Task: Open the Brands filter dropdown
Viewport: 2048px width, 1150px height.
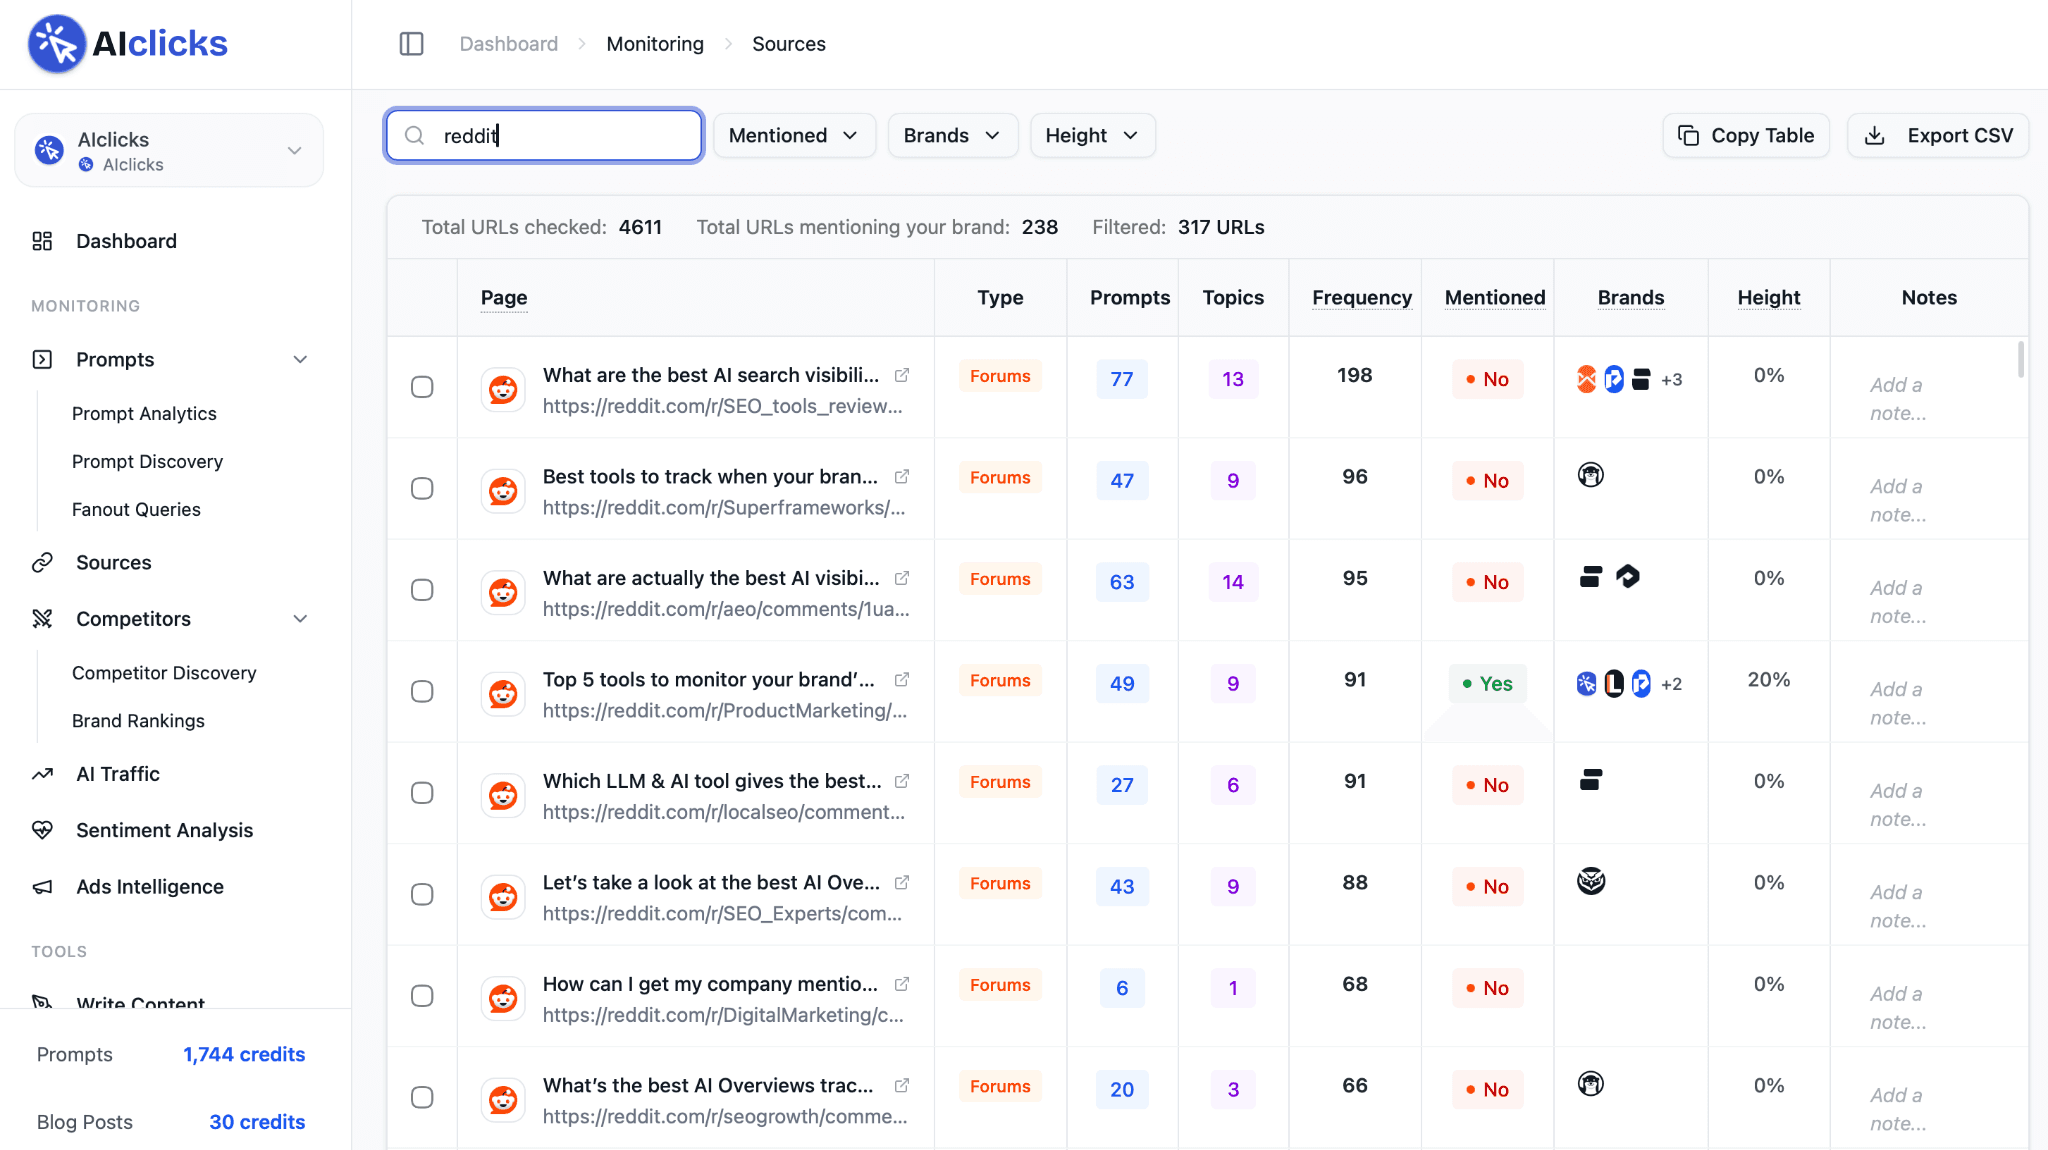Action: point(952,135)
